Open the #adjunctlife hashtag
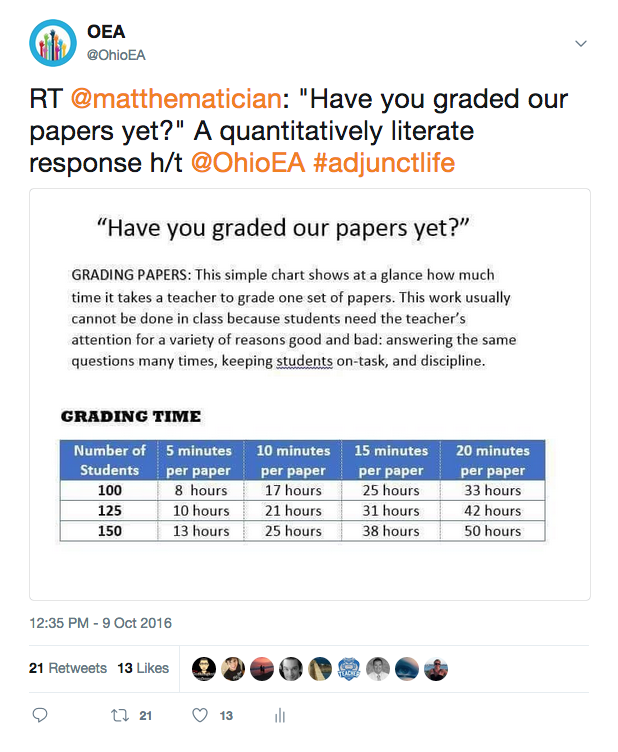 (x=384, y=163)
